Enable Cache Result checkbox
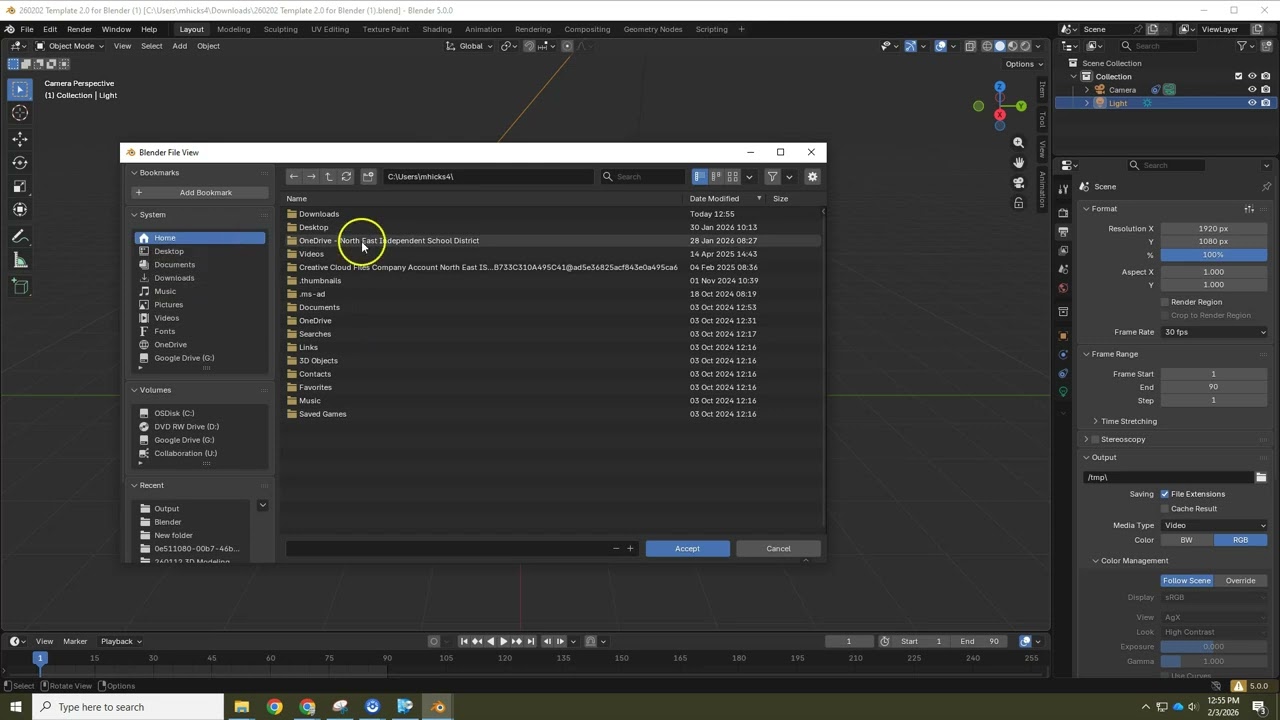The height and width of the screenshot is (720, 1280). coord(1165,509)
